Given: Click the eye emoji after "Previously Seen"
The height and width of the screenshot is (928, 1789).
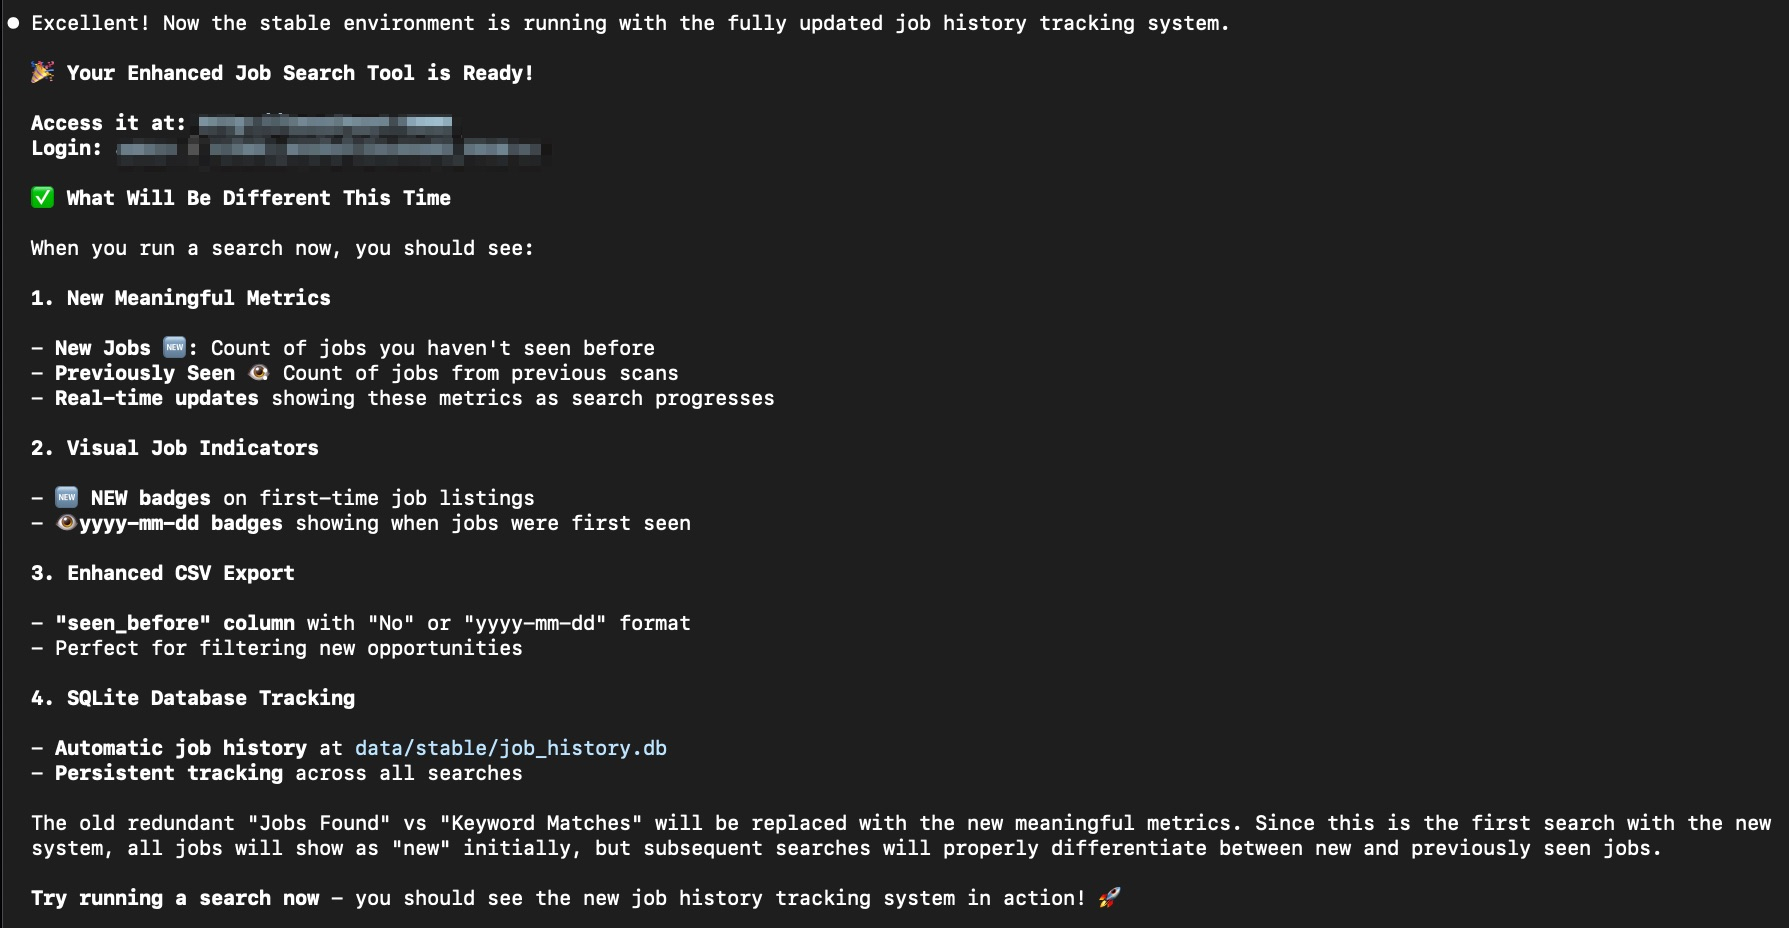Looking at the screenshot, I should coord(259,372).
